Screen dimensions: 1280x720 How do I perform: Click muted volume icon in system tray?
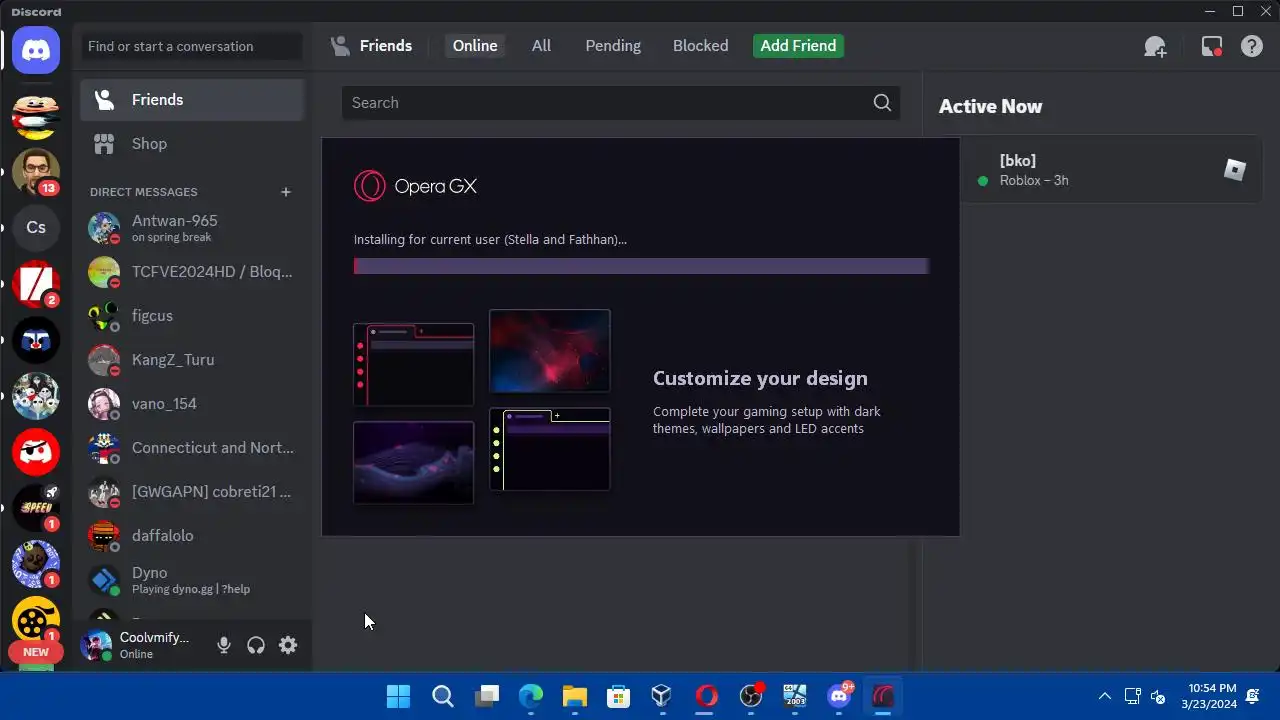pos(1158,696)
